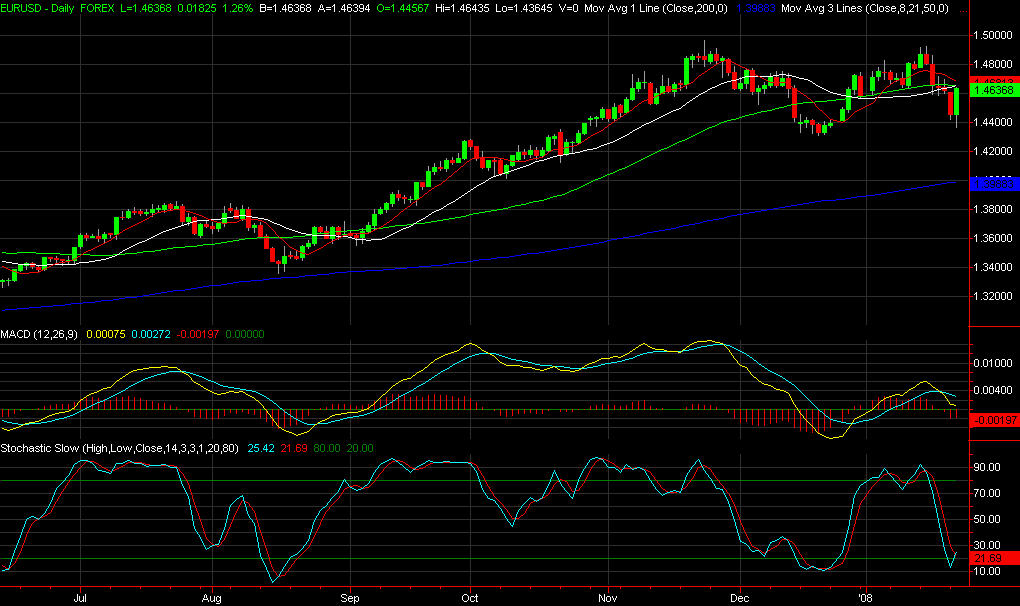Select the Mov Avg 1 Line (Close,200,0) label
The height and width of the screenshot is (606, 1020).
coord(656,8)
